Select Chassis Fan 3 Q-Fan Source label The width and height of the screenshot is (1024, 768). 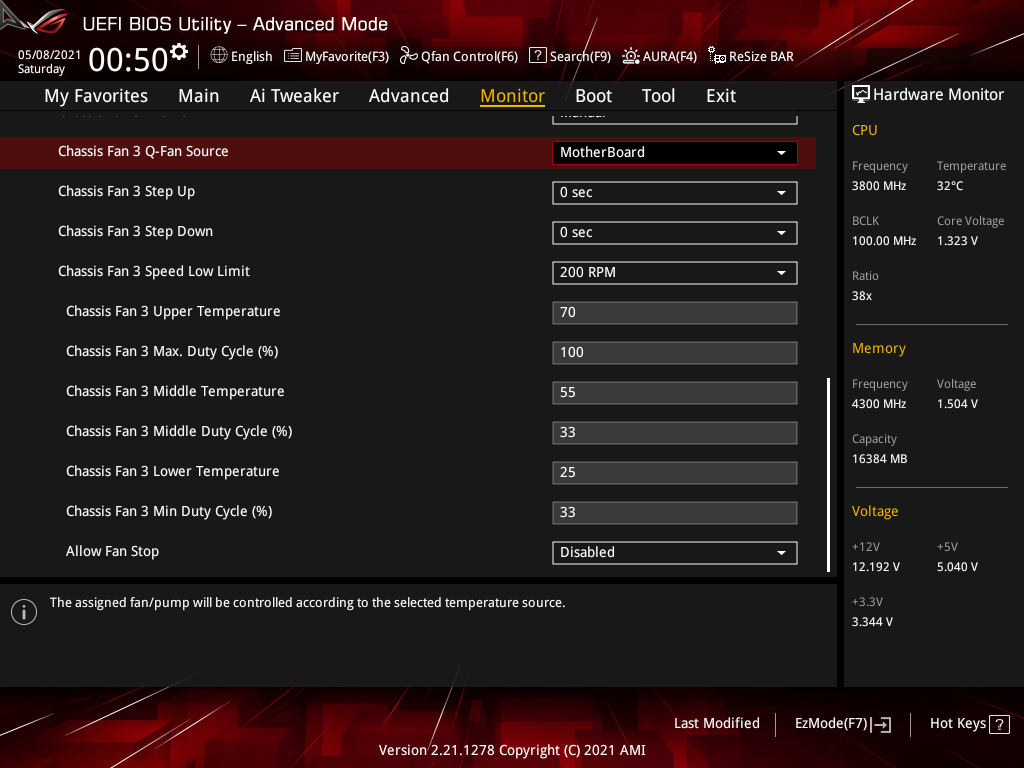point(143,152)
